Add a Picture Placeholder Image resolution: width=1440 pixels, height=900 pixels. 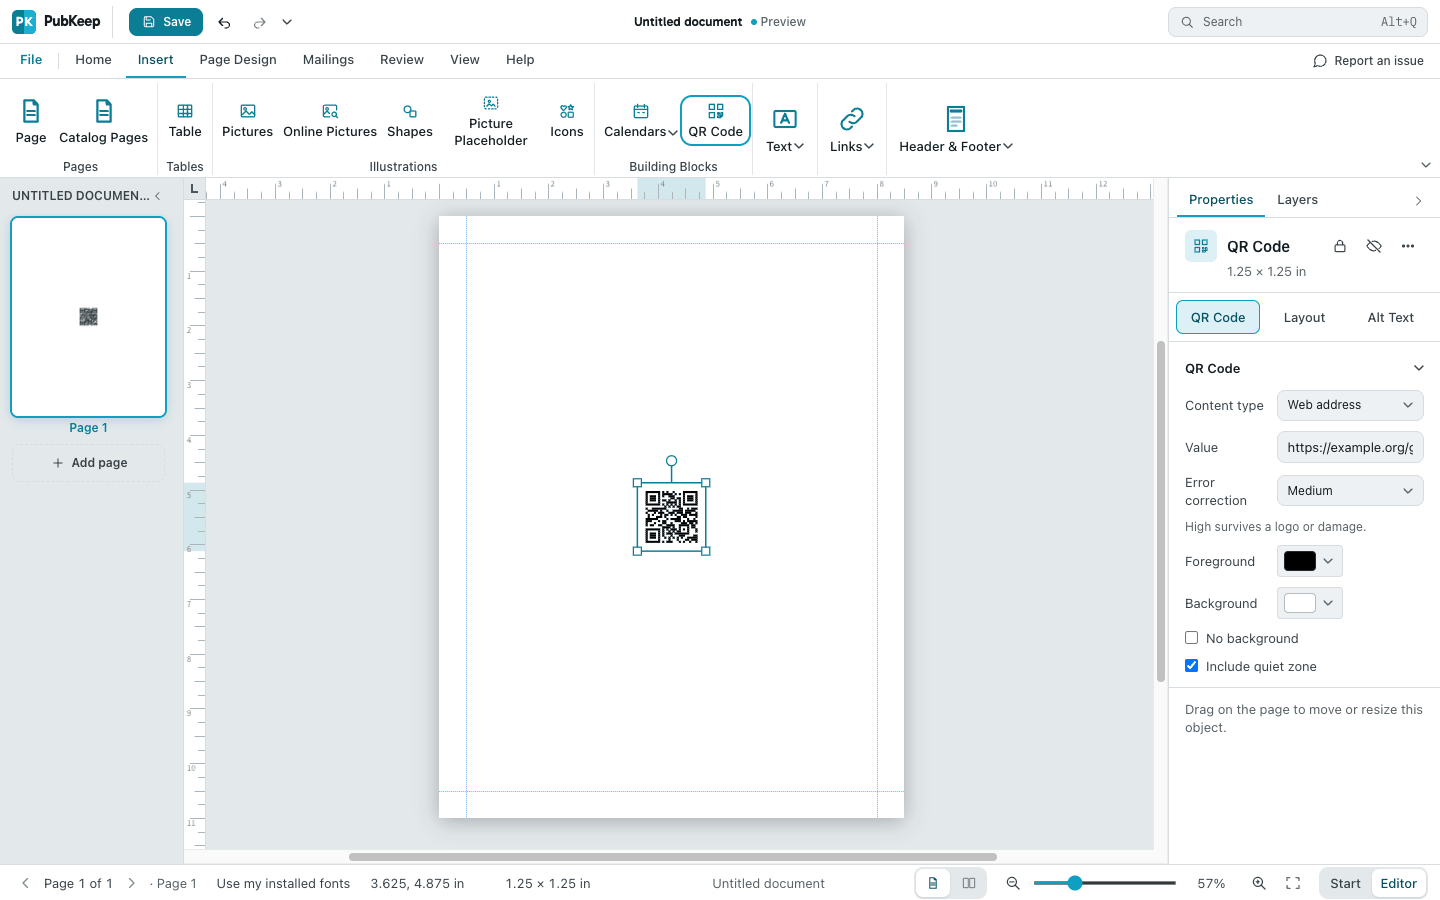click(x=491, y=121)
